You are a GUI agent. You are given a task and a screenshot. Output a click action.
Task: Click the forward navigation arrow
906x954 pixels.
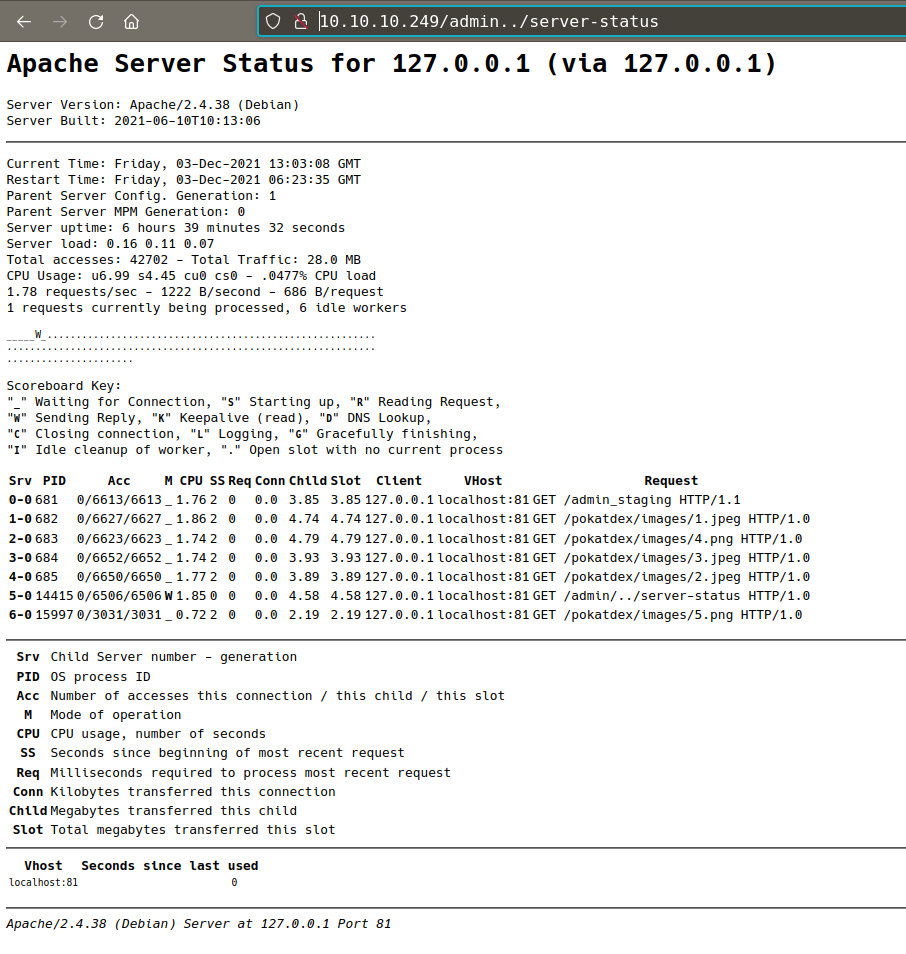60,21
